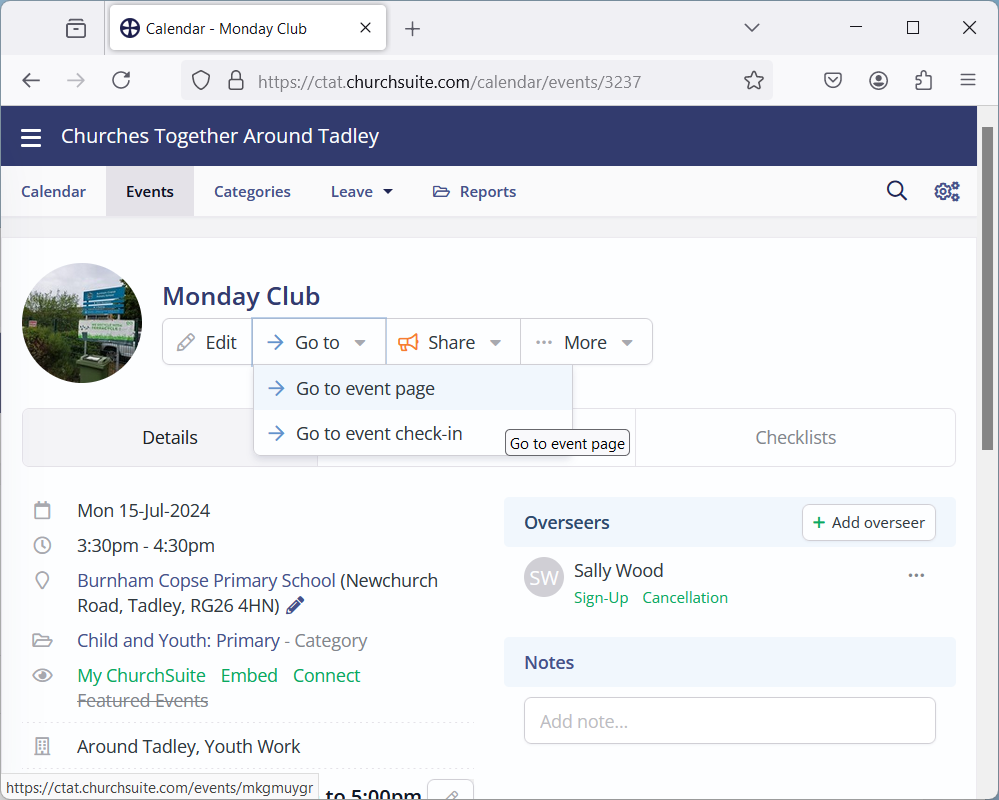Click the pencil icon beside the location address

[295, 605]
